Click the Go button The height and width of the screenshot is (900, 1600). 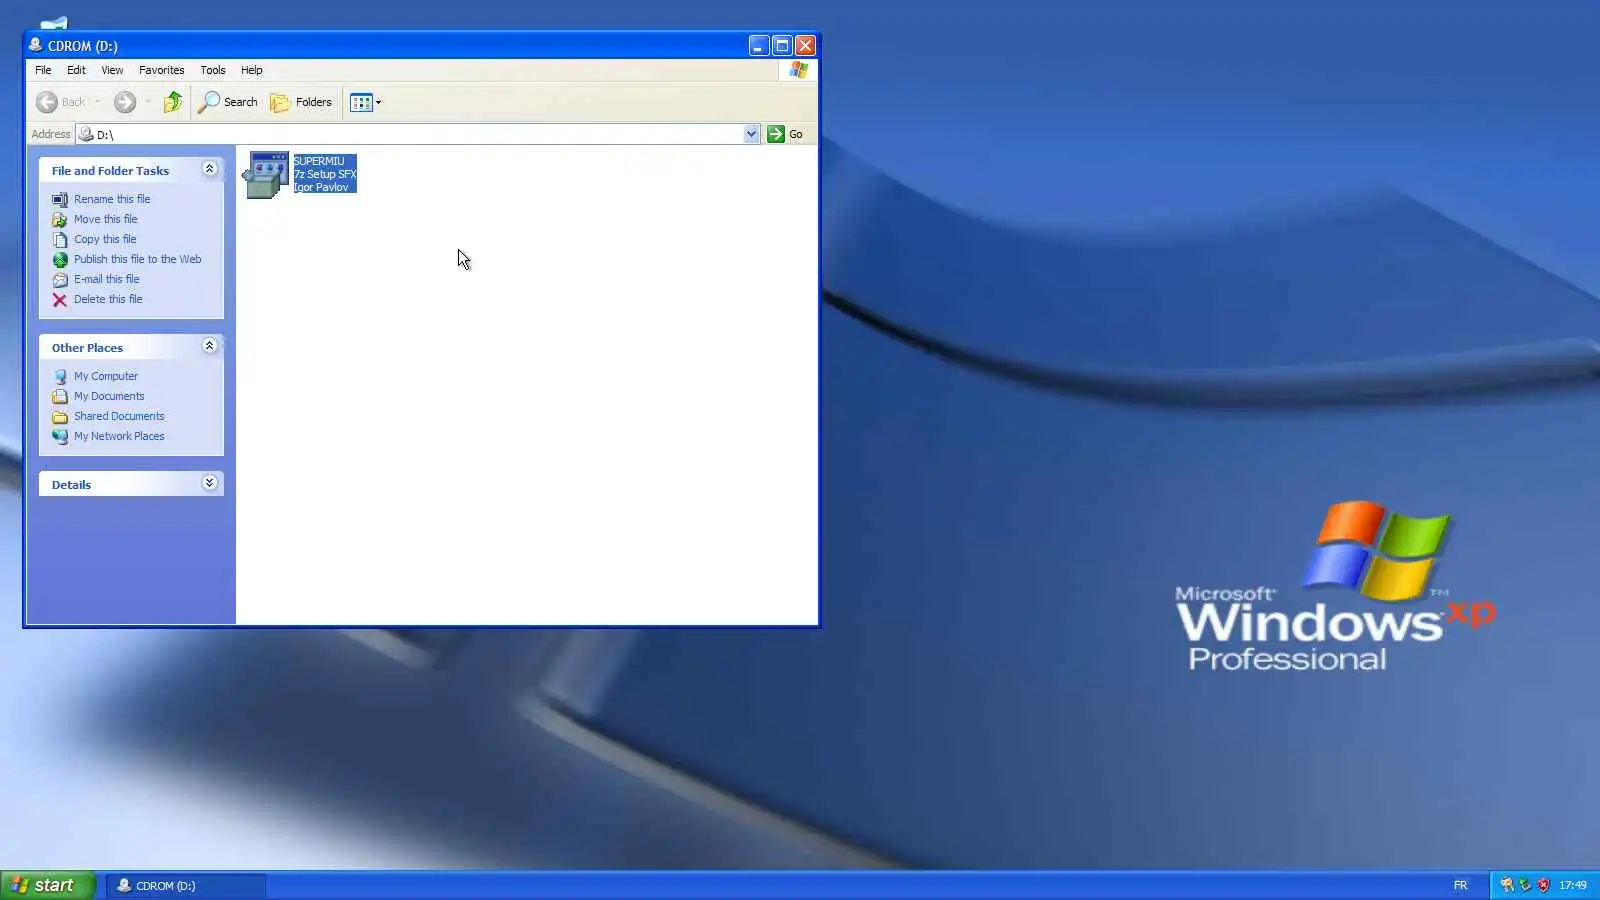[785, 134]
